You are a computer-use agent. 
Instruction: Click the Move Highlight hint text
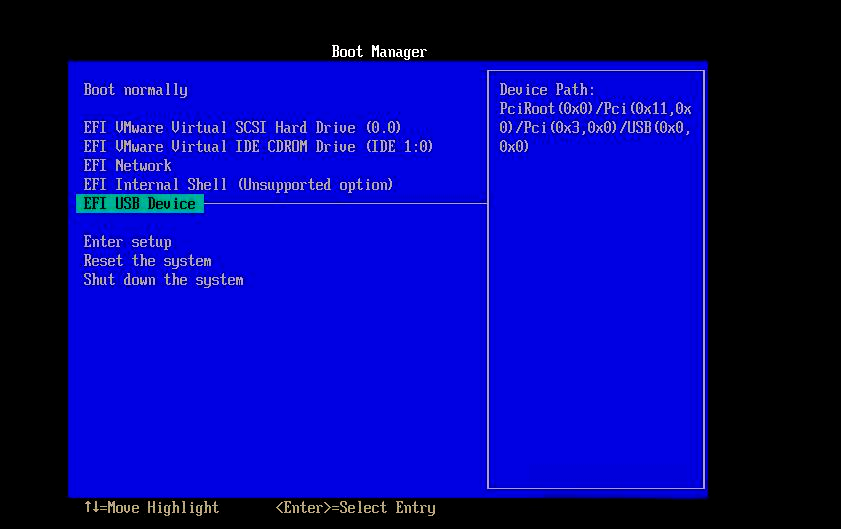click(x=162, y=508)
